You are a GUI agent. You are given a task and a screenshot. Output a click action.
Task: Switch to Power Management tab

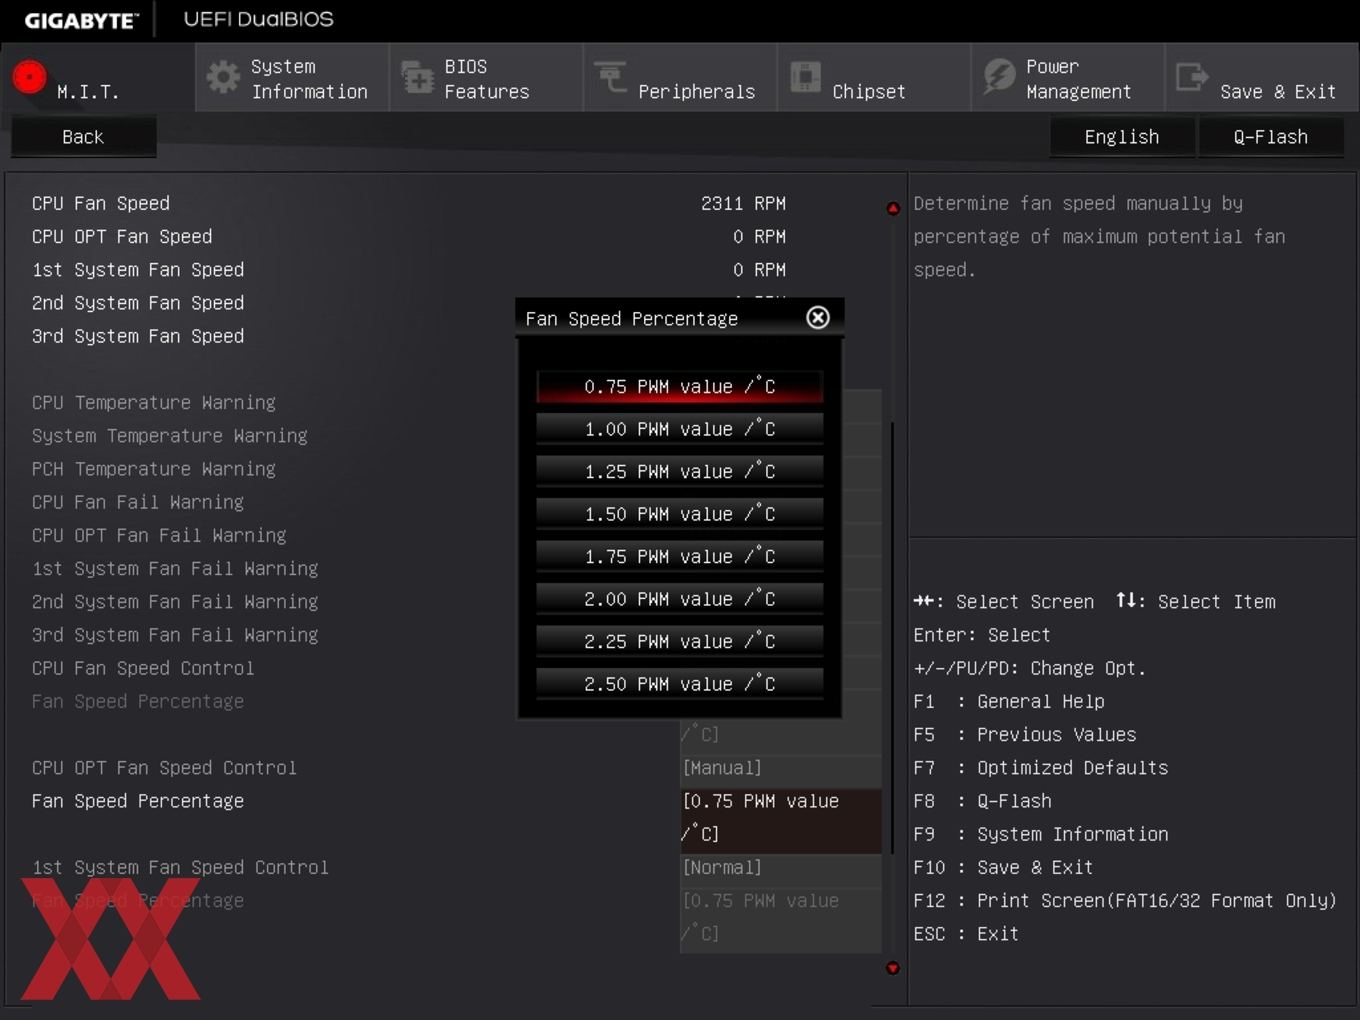coord(1068,77)
